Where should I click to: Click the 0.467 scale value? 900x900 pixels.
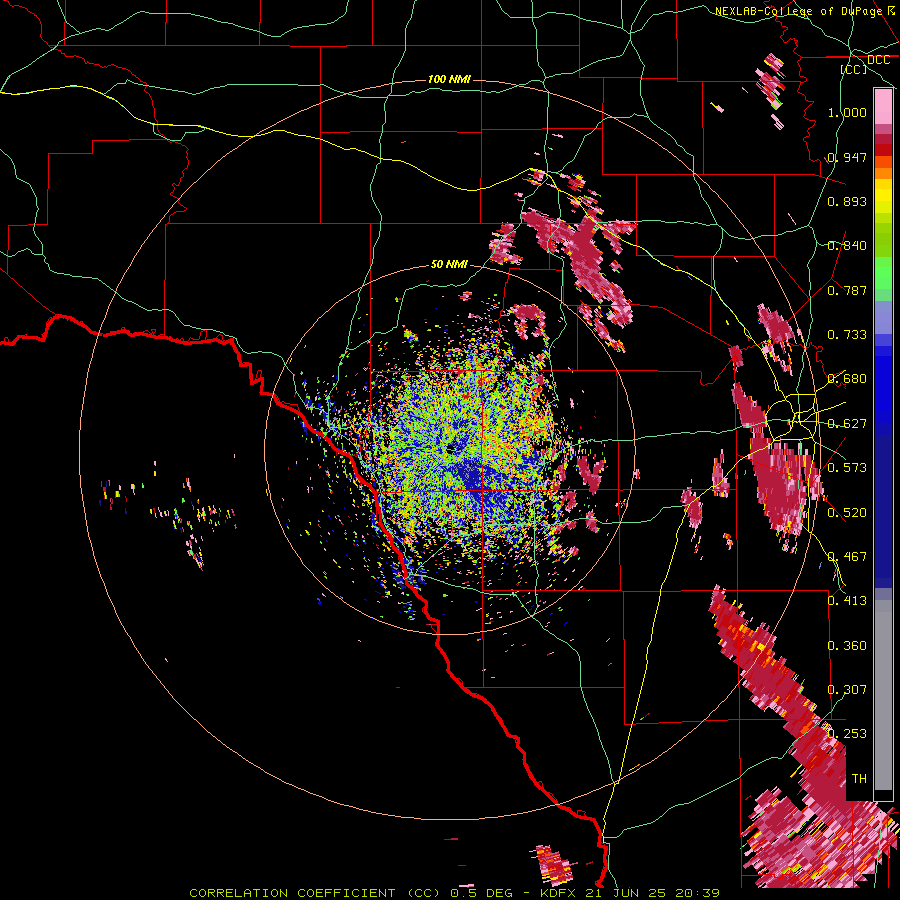click(847, 557)
